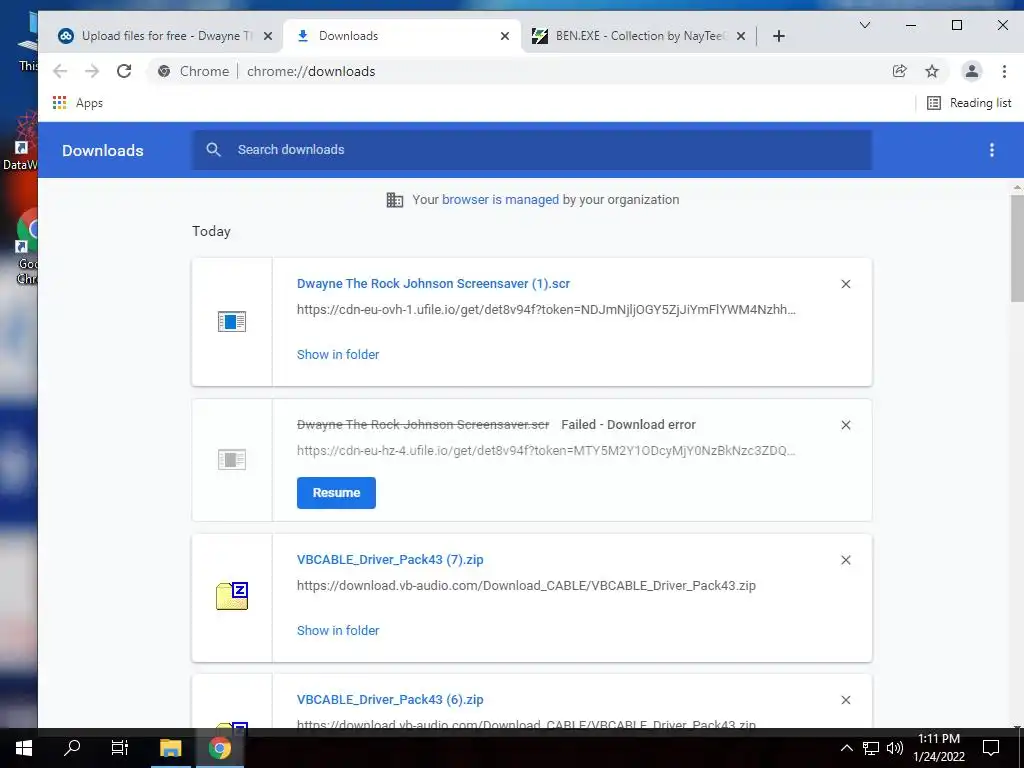Screen dimensions: 1024x768
Task: Open the Reading list panel
Action: 969,103
